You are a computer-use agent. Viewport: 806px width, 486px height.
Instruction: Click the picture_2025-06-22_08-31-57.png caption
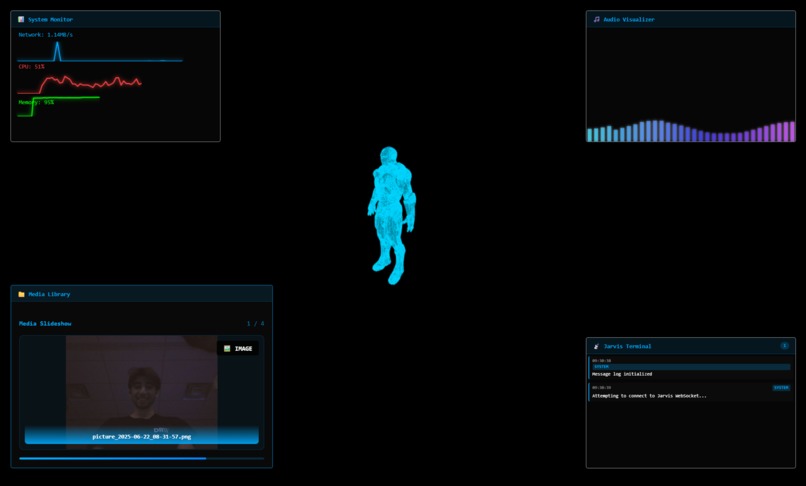pyautogui.click(x=141, y=437)
